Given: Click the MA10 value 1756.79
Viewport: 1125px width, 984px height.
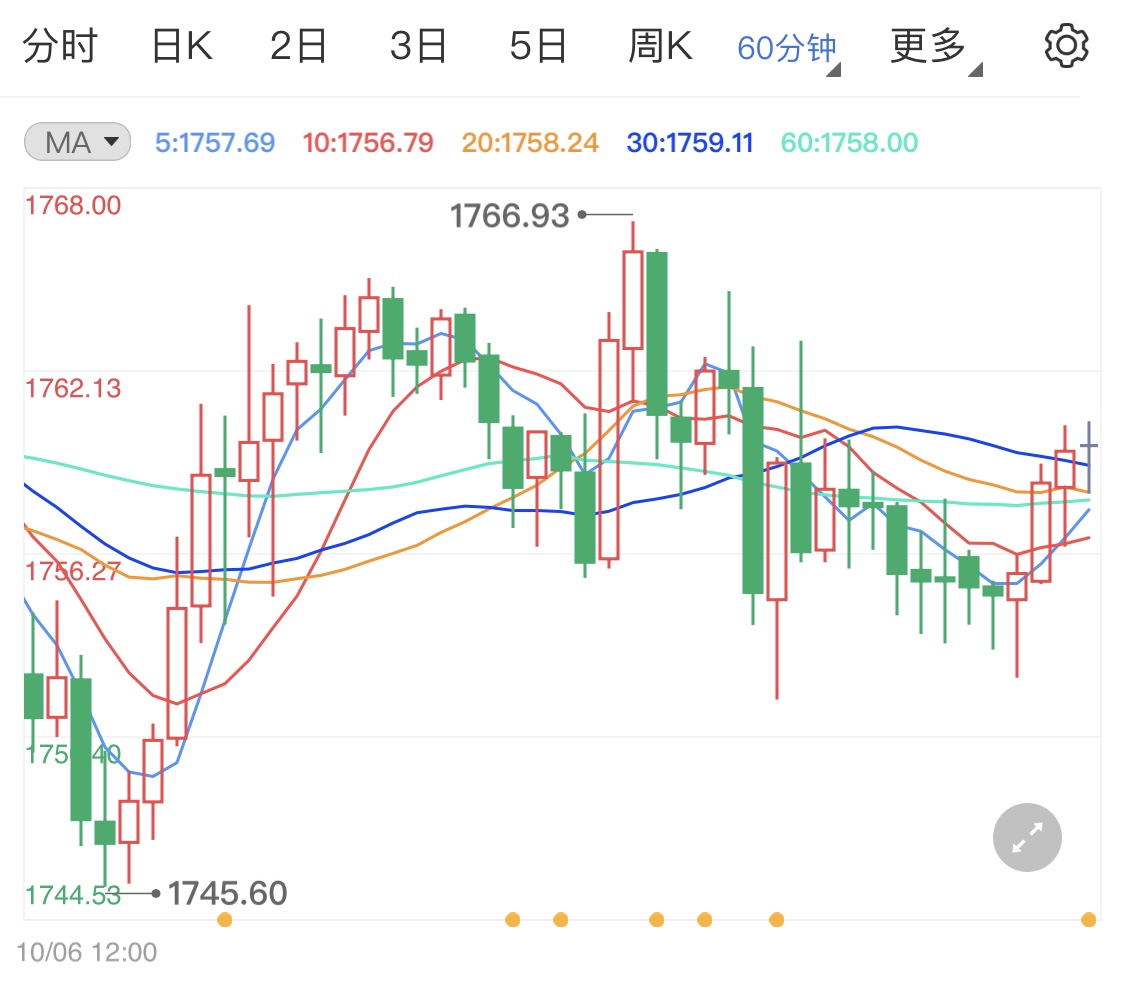Looking at the screenshot, I should click(367, 142).
